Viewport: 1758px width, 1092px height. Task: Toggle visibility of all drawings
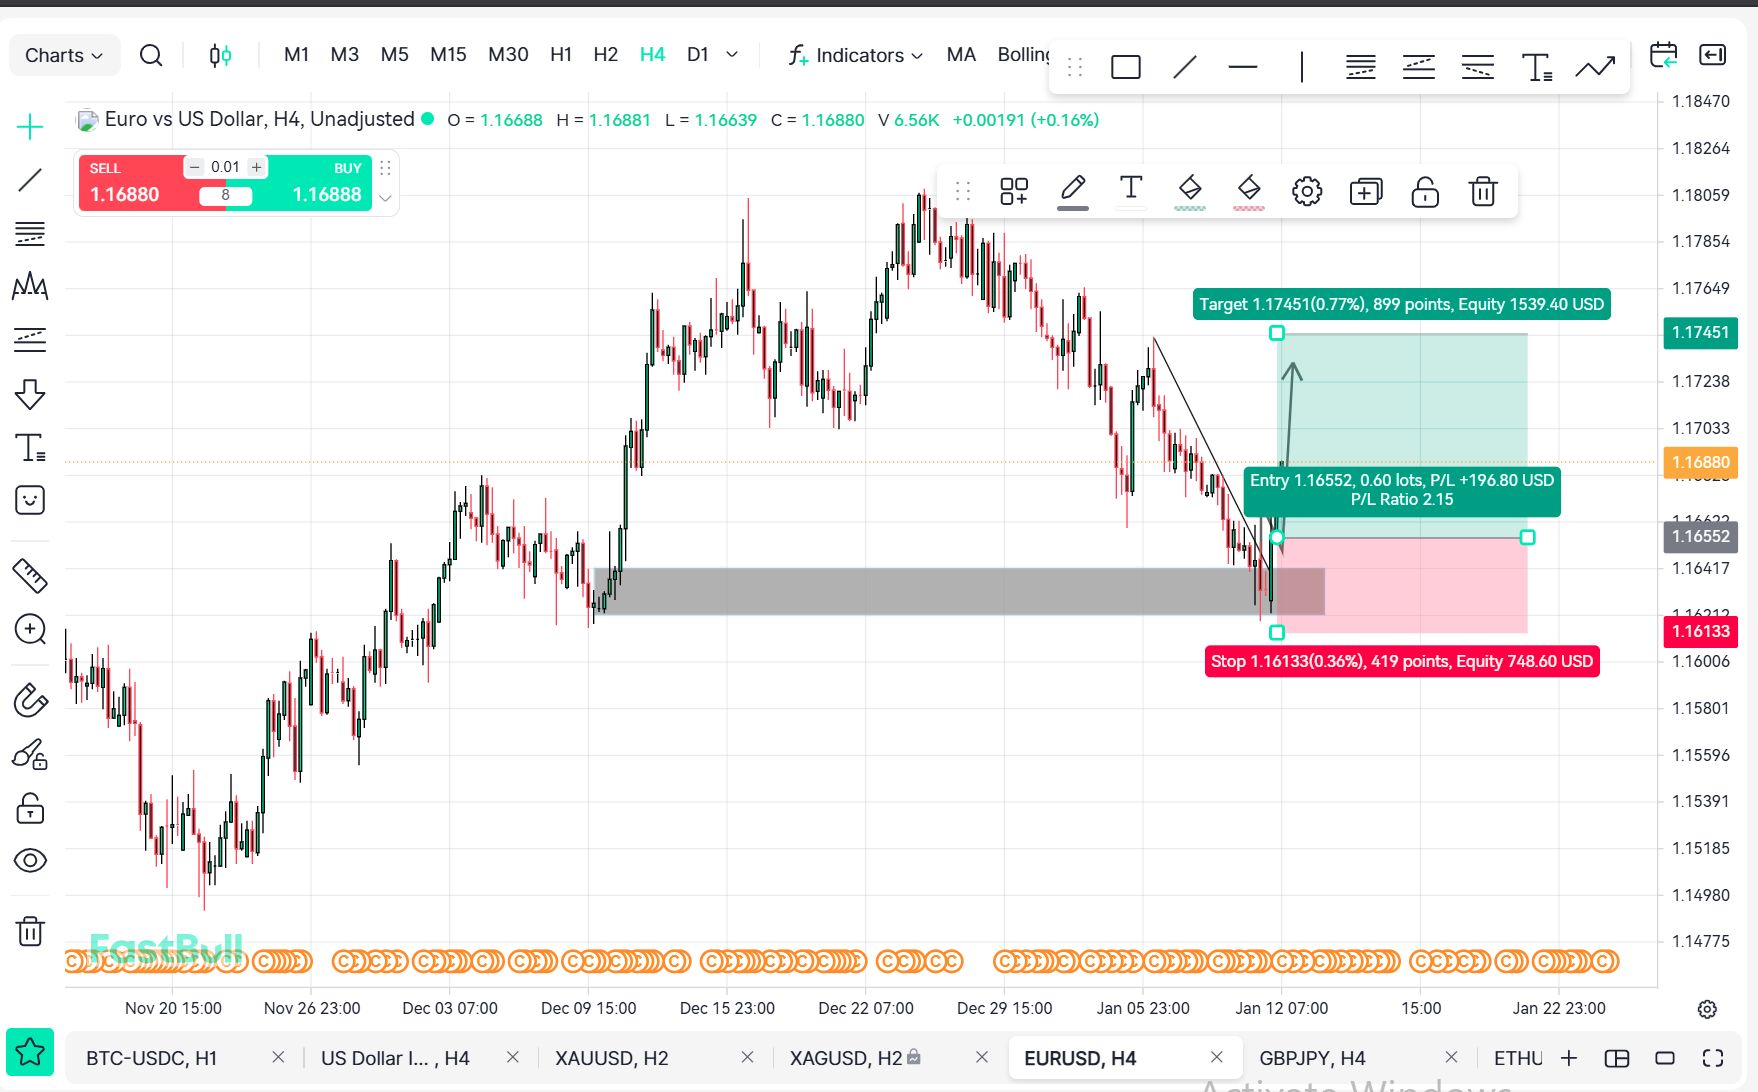point(30,860)
